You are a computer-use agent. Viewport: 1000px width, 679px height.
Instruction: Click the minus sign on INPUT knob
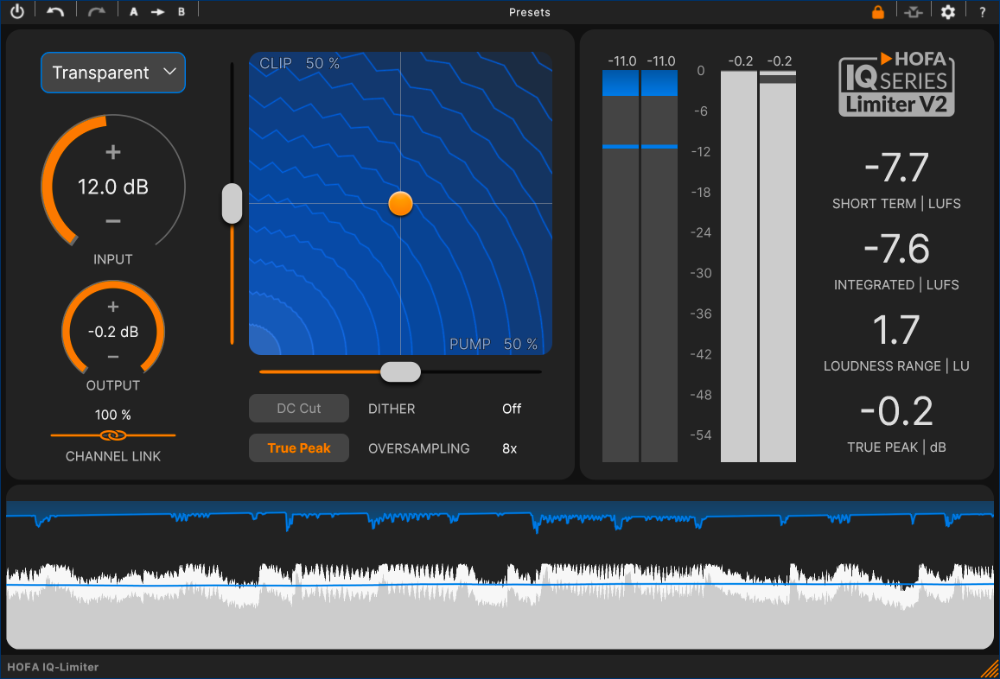113,221
